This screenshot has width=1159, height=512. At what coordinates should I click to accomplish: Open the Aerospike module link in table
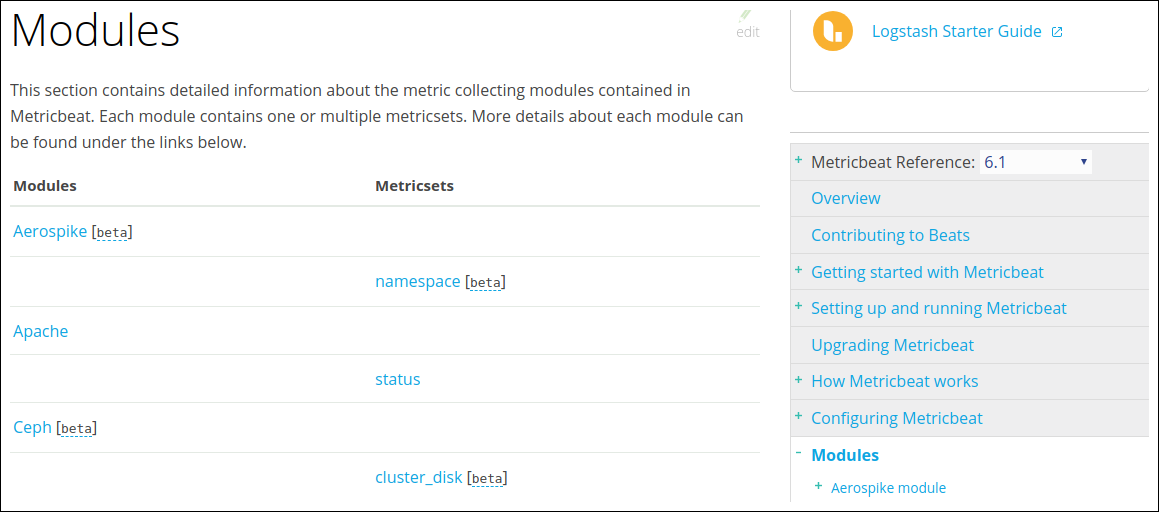50,232
